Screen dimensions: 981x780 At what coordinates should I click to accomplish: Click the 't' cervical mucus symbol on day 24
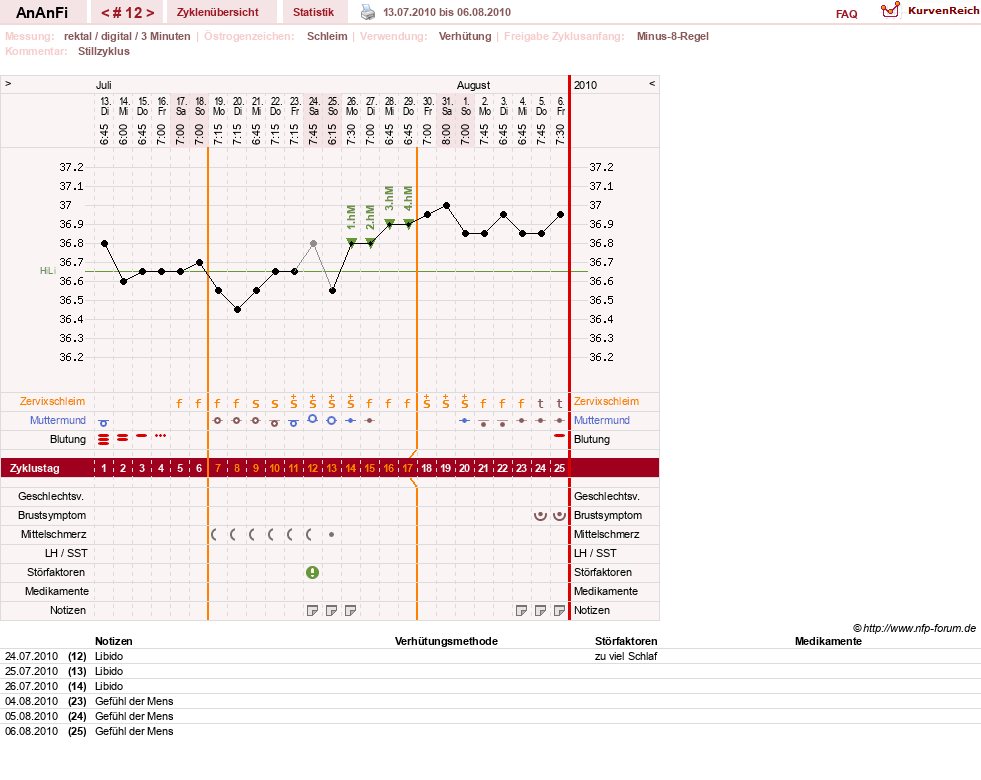point(541,403)
